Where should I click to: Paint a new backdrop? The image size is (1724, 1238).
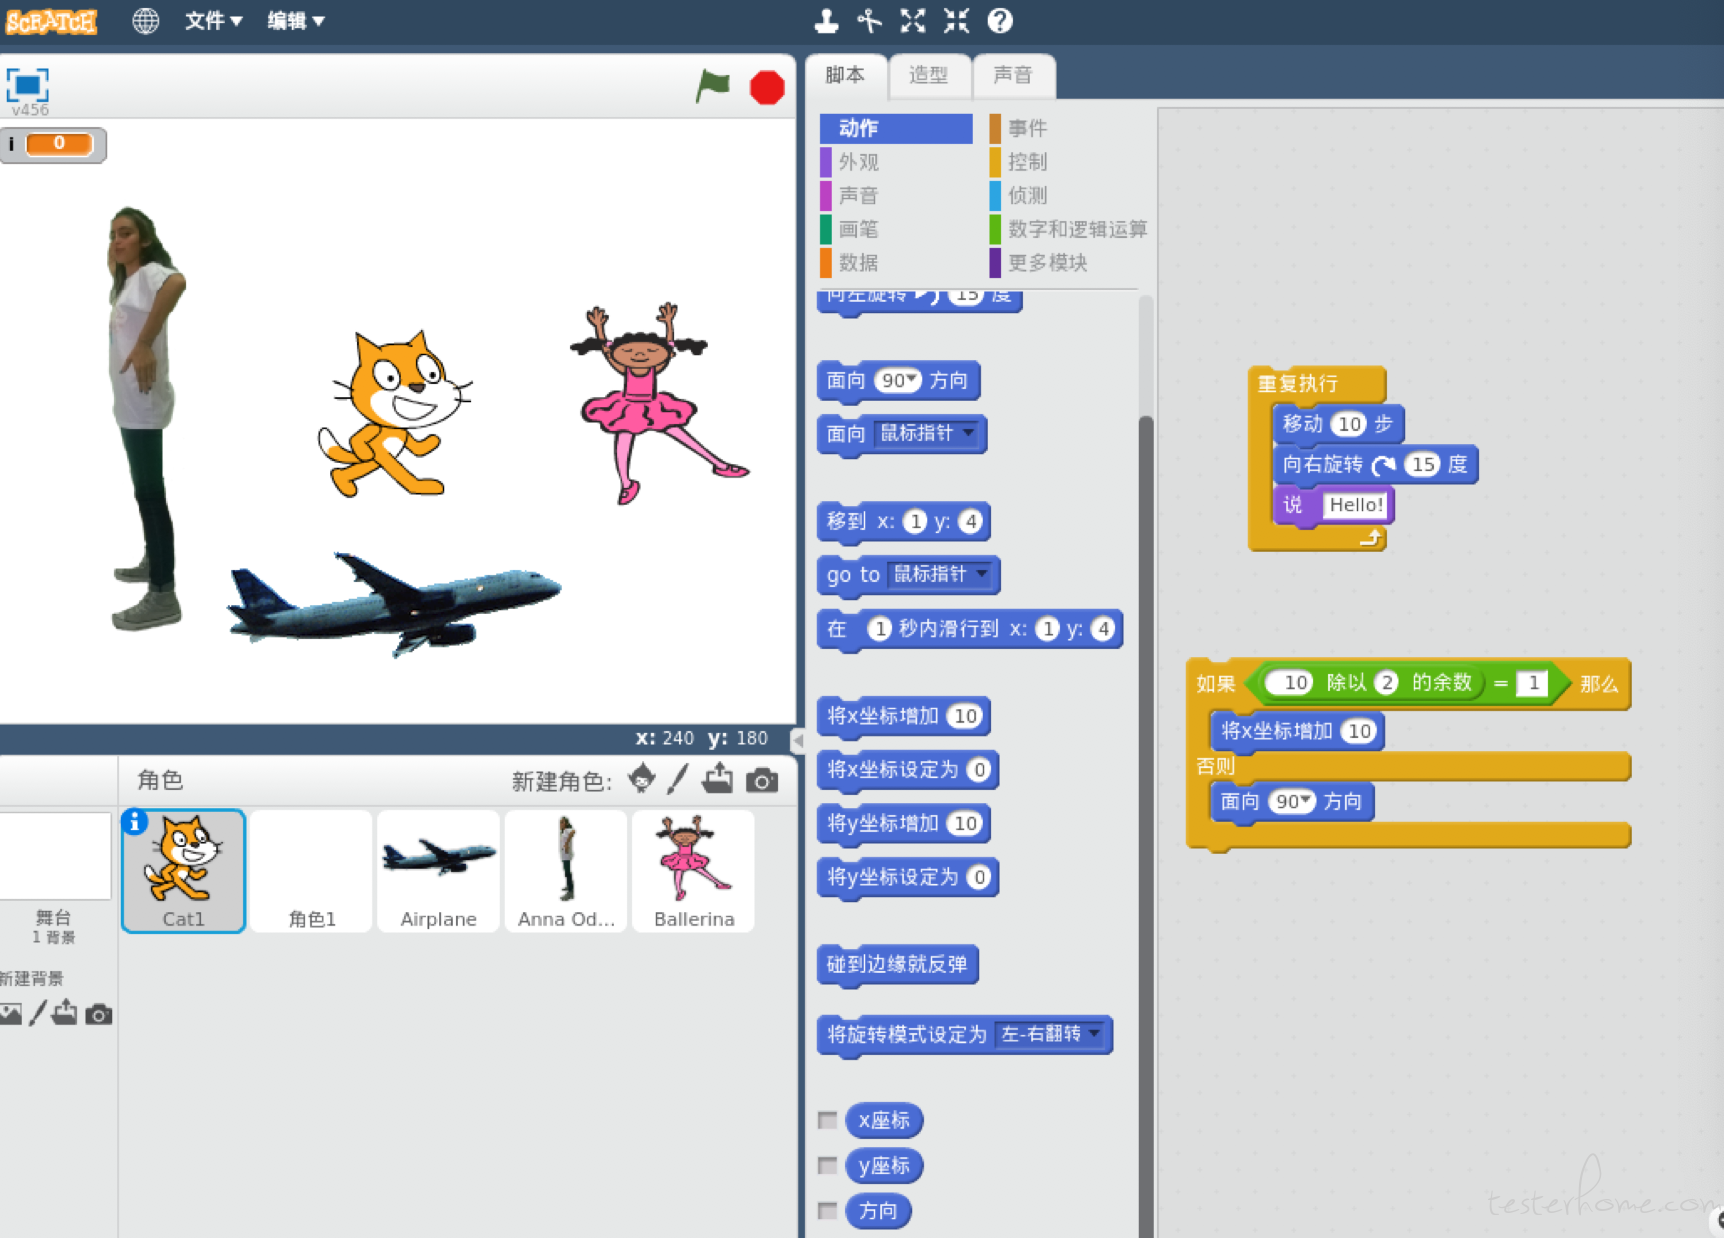(38, 1013)
